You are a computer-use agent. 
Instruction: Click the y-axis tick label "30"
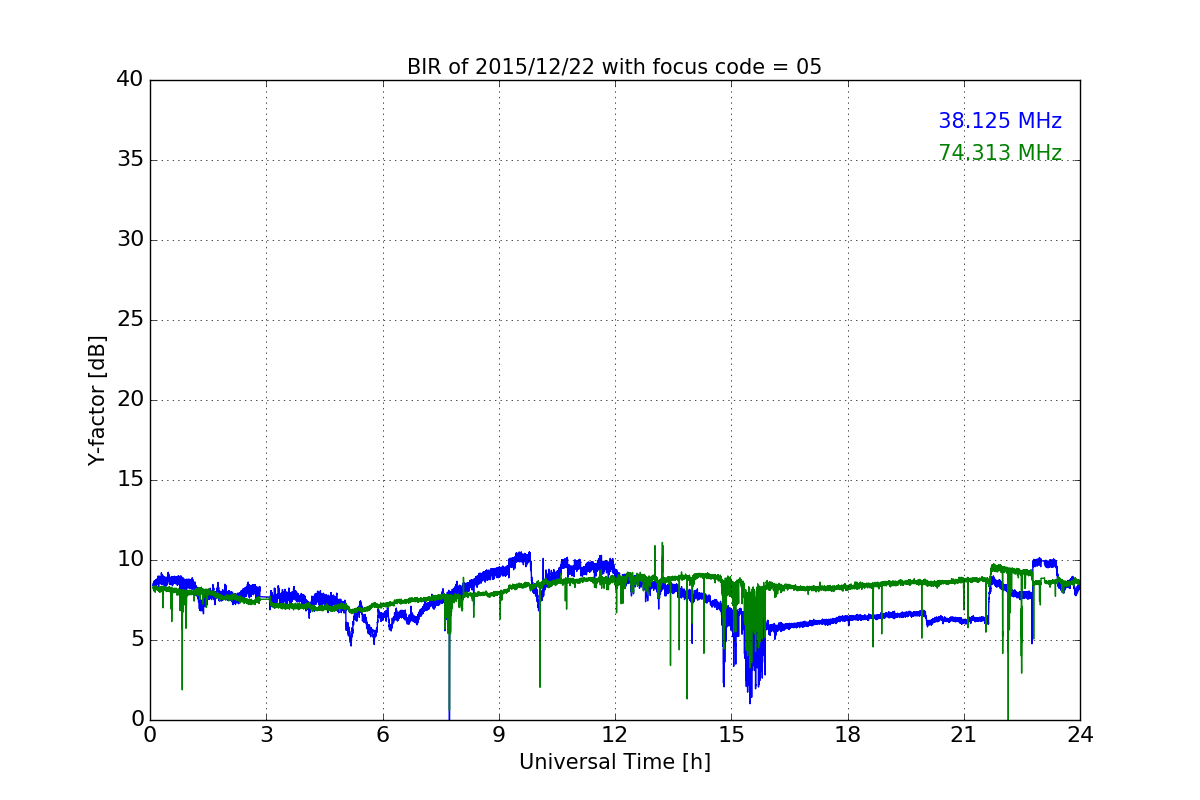(130, 240)
